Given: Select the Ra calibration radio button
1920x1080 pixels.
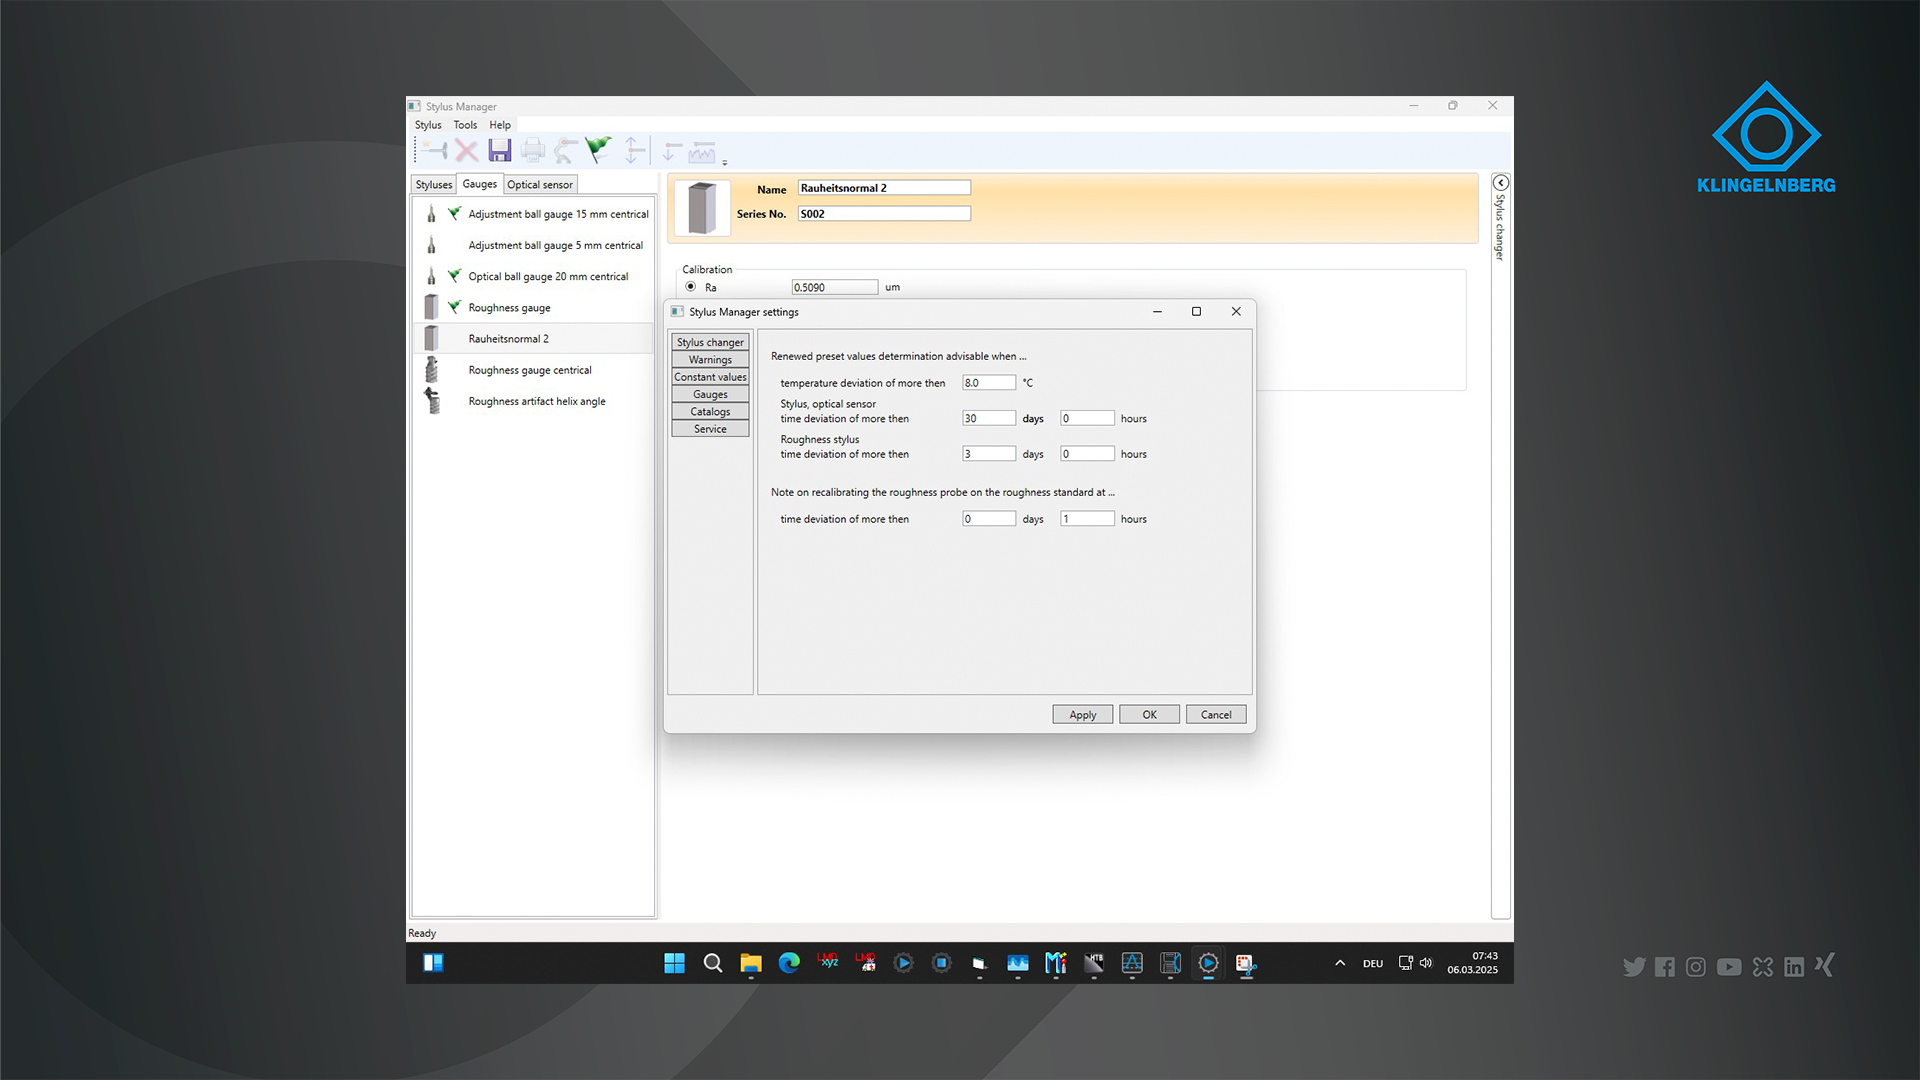Looking at the screenshot, I should coord(691,287).
